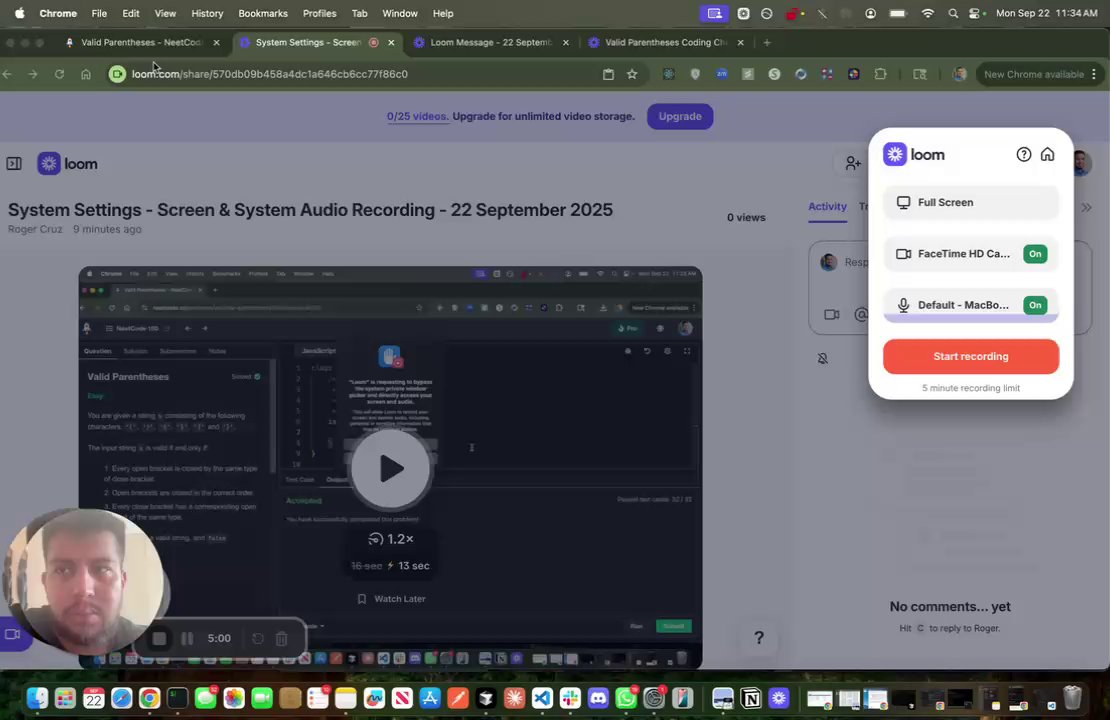Open Notion from the dock

click(x=750, y=699)
